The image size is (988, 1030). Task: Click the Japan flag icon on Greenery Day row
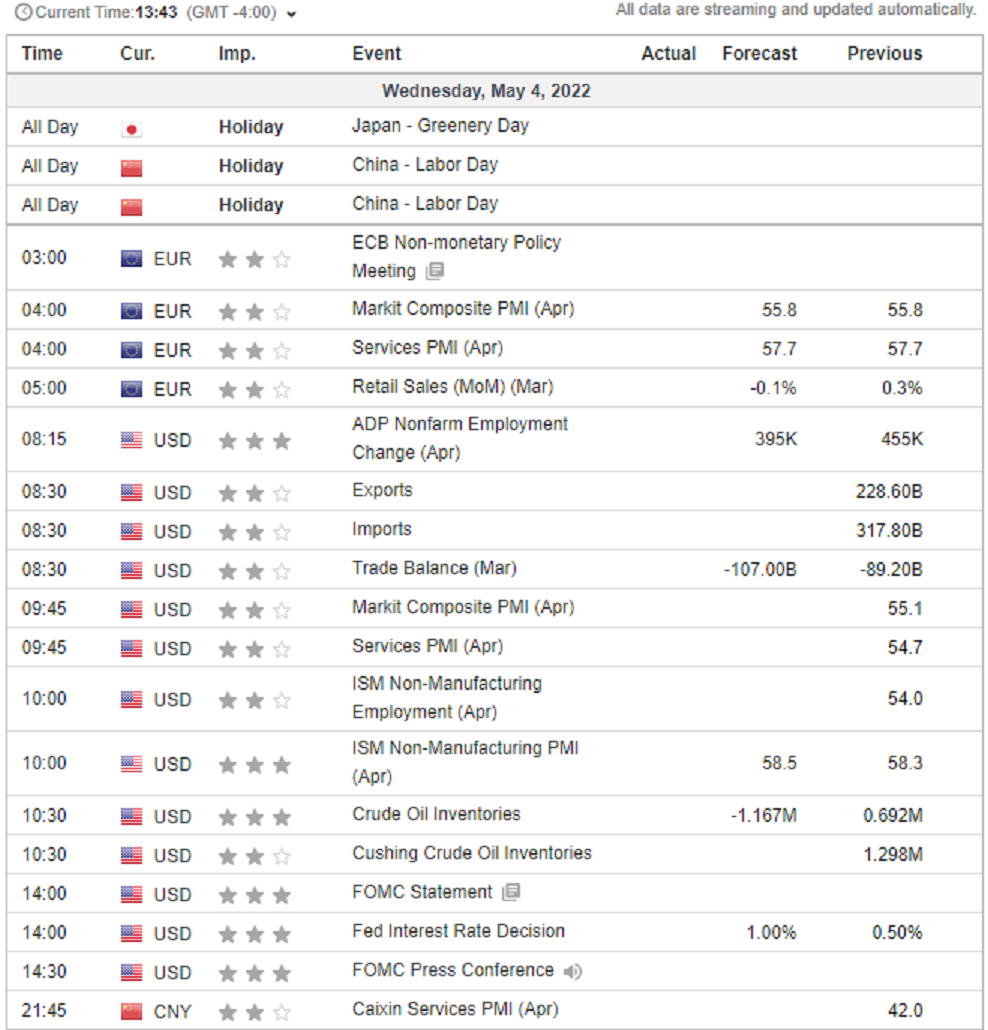131,129
